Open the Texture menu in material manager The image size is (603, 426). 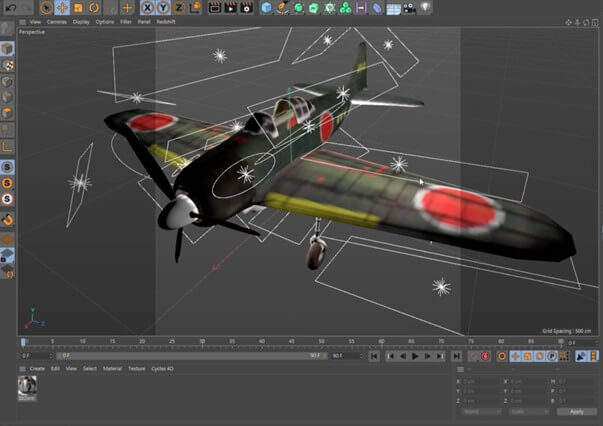[136, 368]
